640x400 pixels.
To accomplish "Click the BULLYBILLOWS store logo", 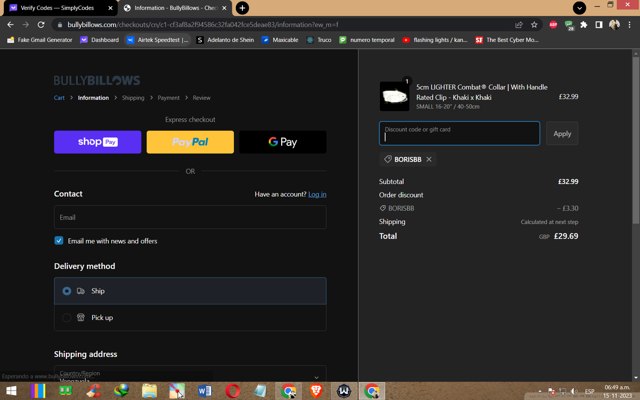I will pos(97,80).
